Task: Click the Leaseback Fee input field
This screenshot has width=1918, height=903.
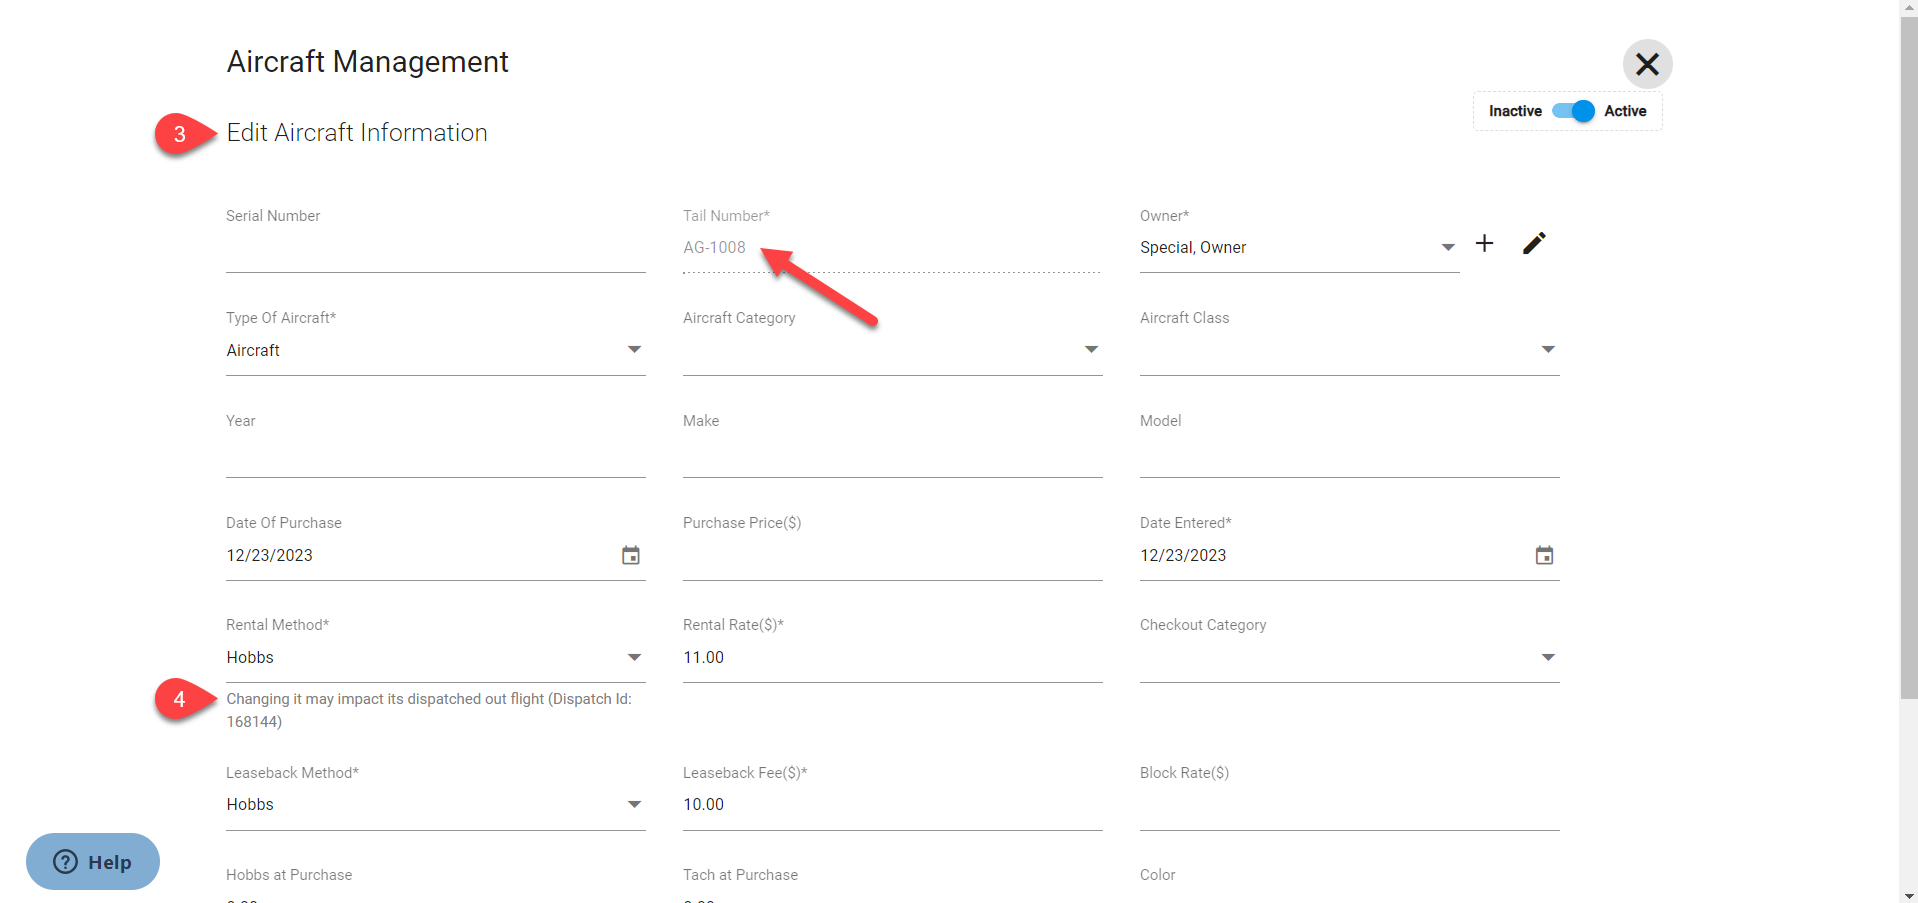Action: 892,805
